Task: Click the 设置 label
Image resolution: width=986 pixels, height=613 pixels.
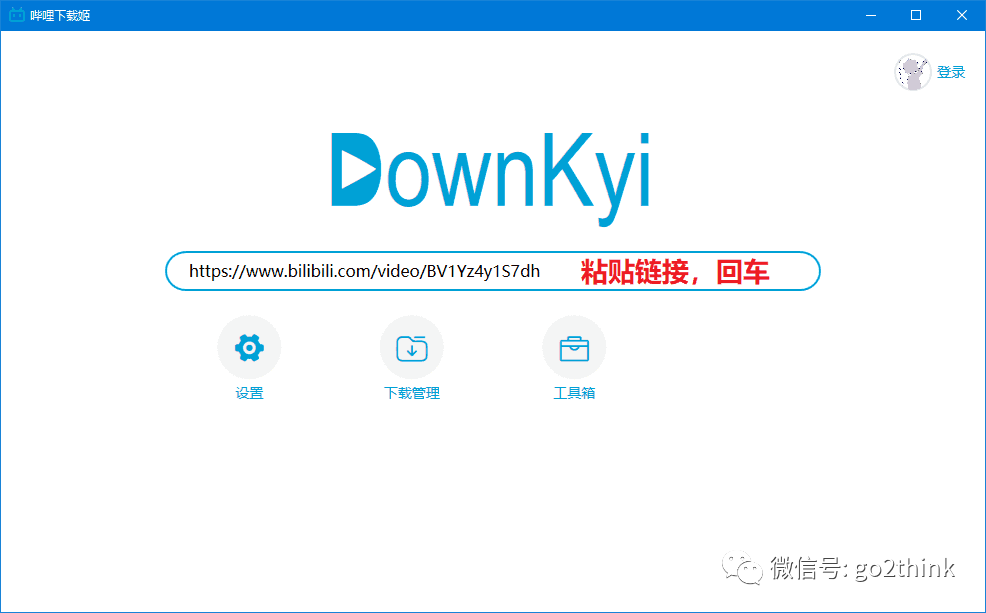Action: pyautogui.click(x=249, y=393)
